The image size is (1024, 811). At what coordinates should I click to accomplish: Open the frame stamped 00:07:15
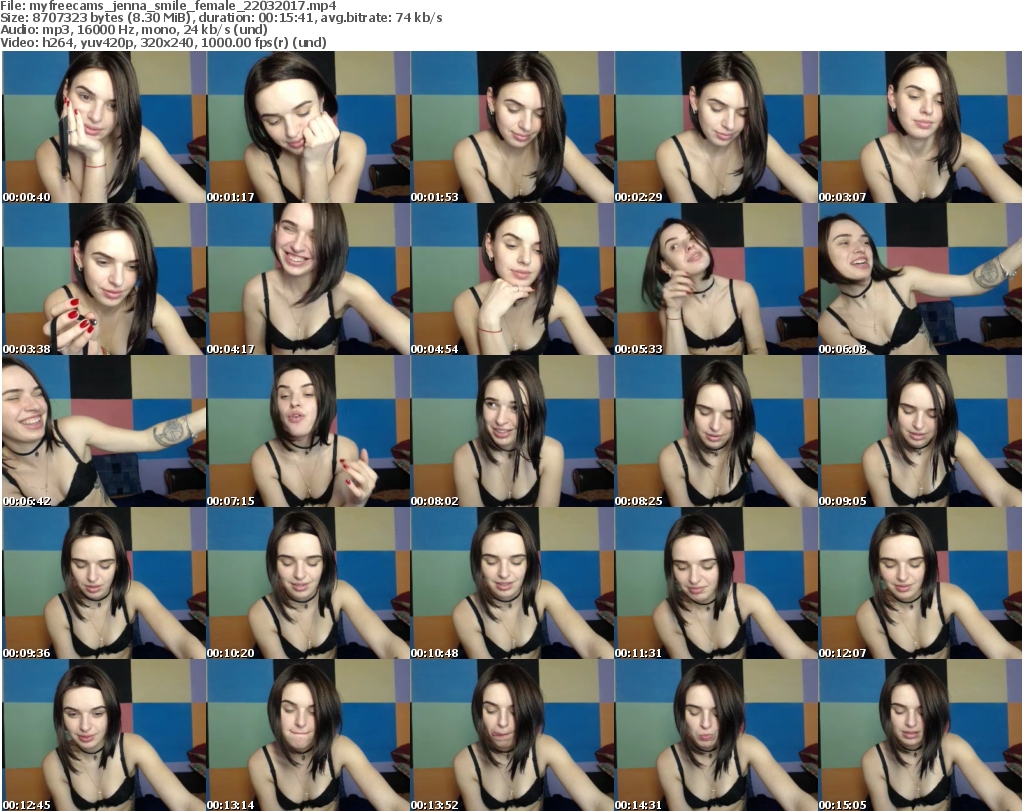308,432
